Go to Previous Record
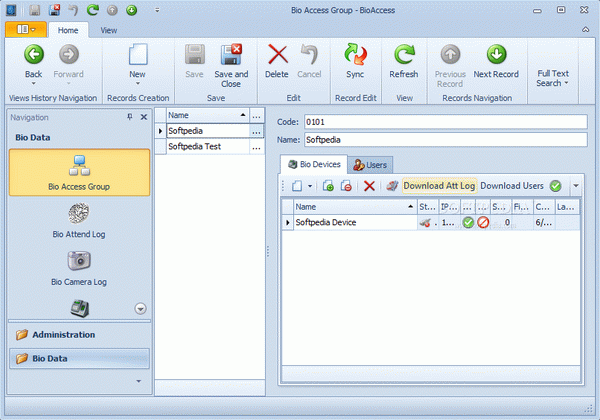The width and height of the screenshot is (600, 420). tap(450, 66)
